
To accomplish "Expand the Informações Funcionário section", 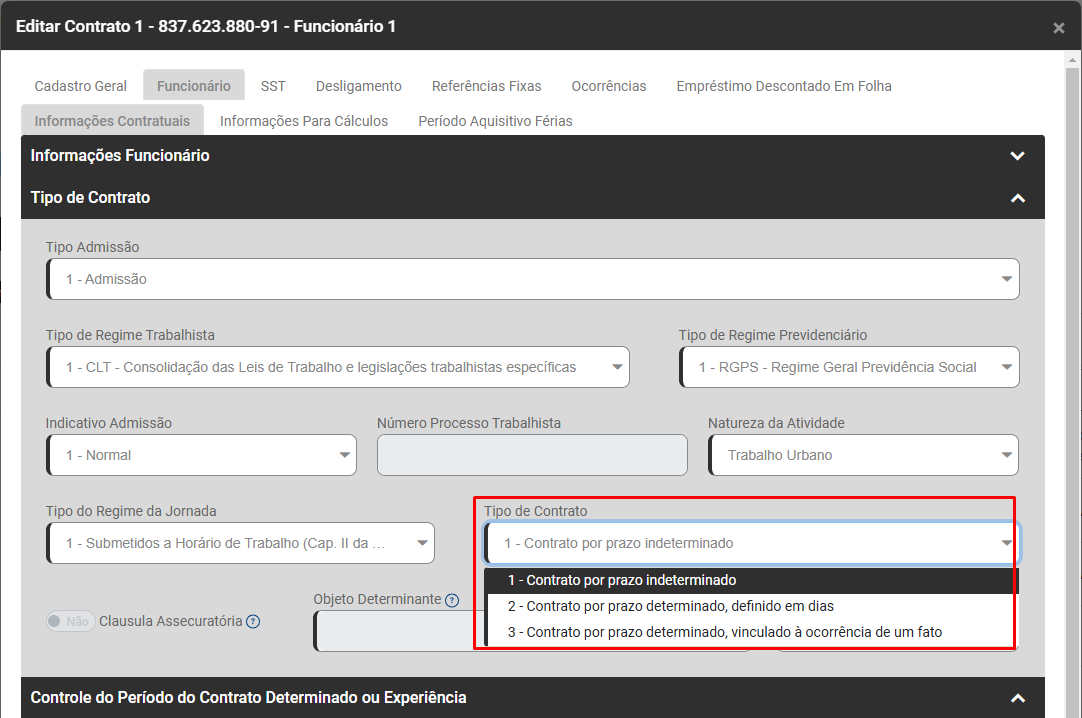I will click(x=1017, y=156).
